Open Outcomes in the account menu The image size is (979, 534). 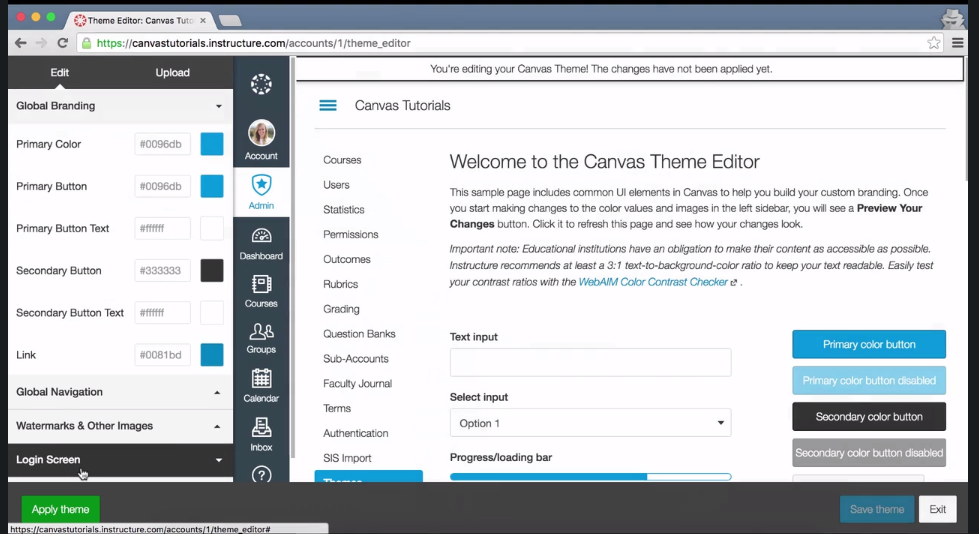(x=347, y=259)
